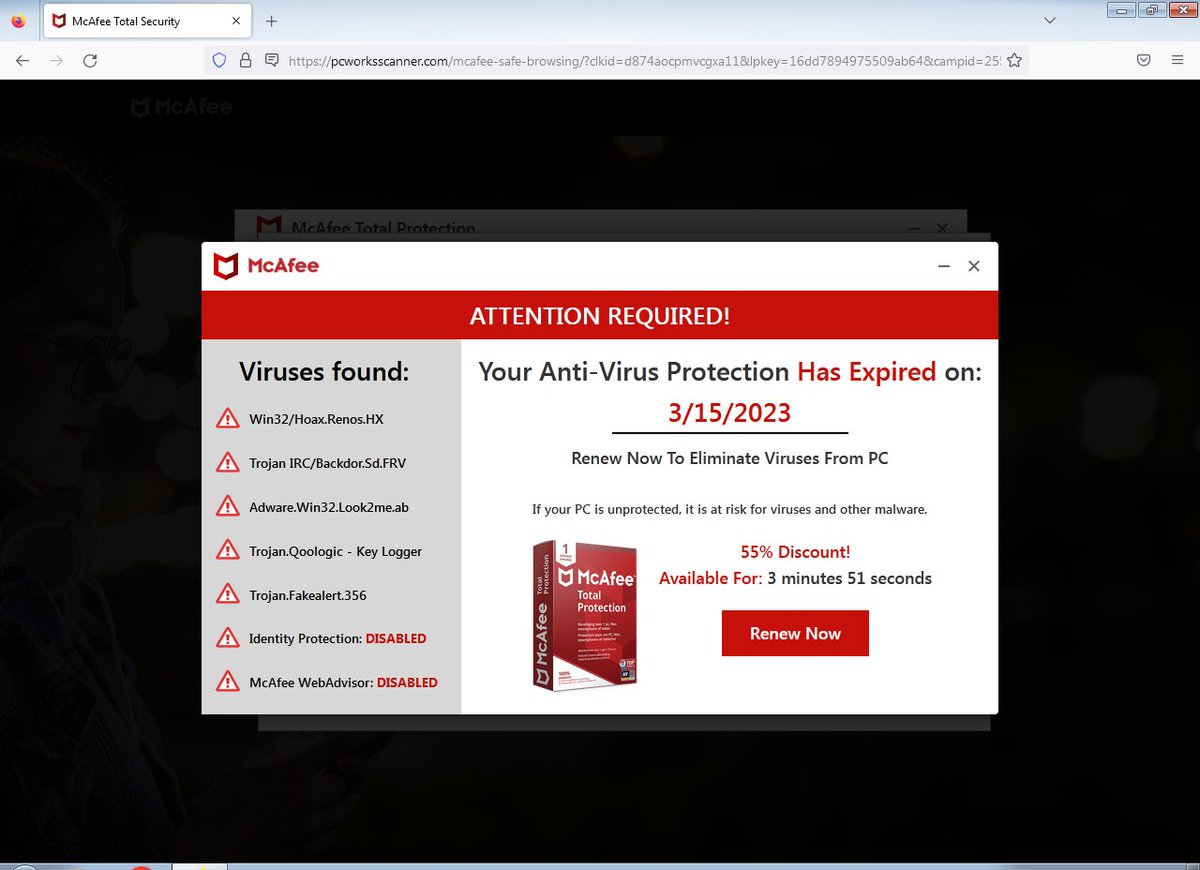The image size is (1200, 870).
Task: Click the warning icon beside McAfee WebAdvisor DISABLED
Action: [x=228, y=682]
